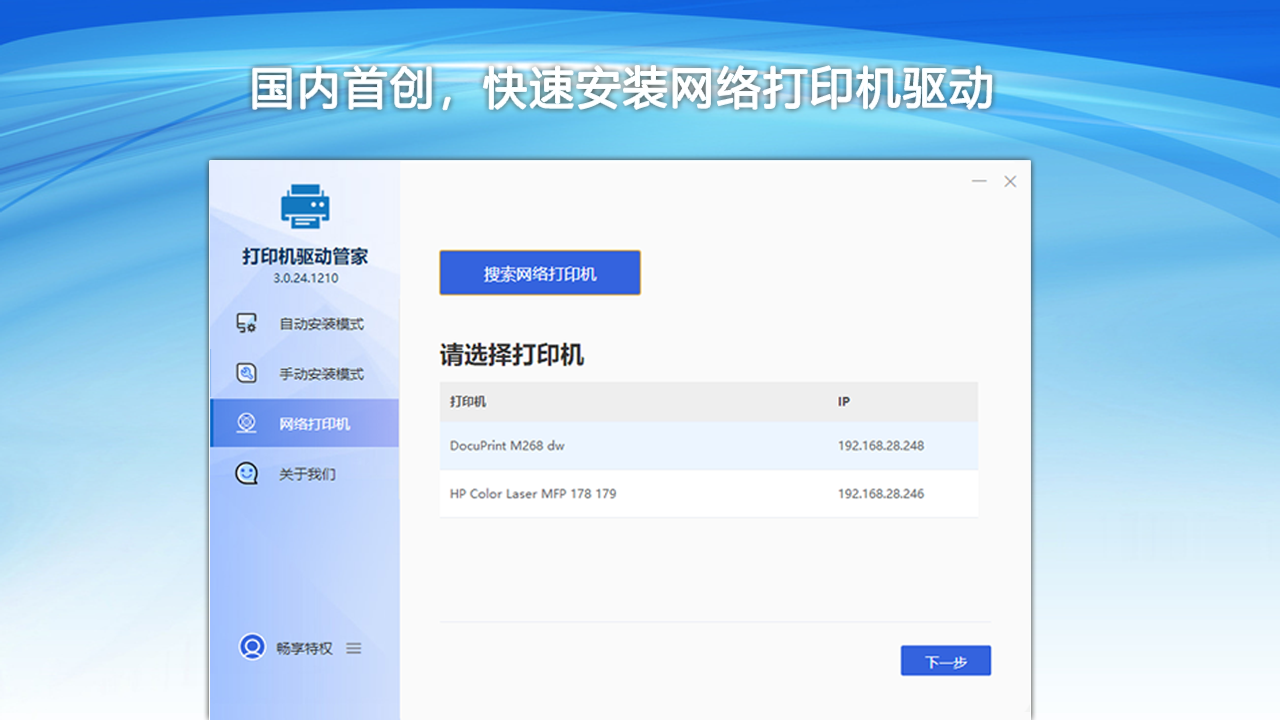Viewport: 1280px width, 720px height.
Task: Click version number 3.0.24.1210 text
Action: tap(306, 277)
